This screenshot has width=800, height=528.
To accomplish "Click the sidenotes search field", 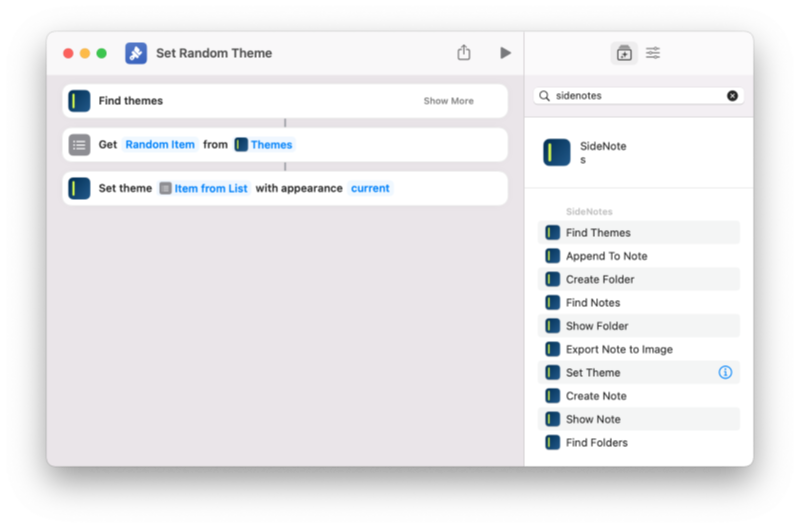I will 638,96.
